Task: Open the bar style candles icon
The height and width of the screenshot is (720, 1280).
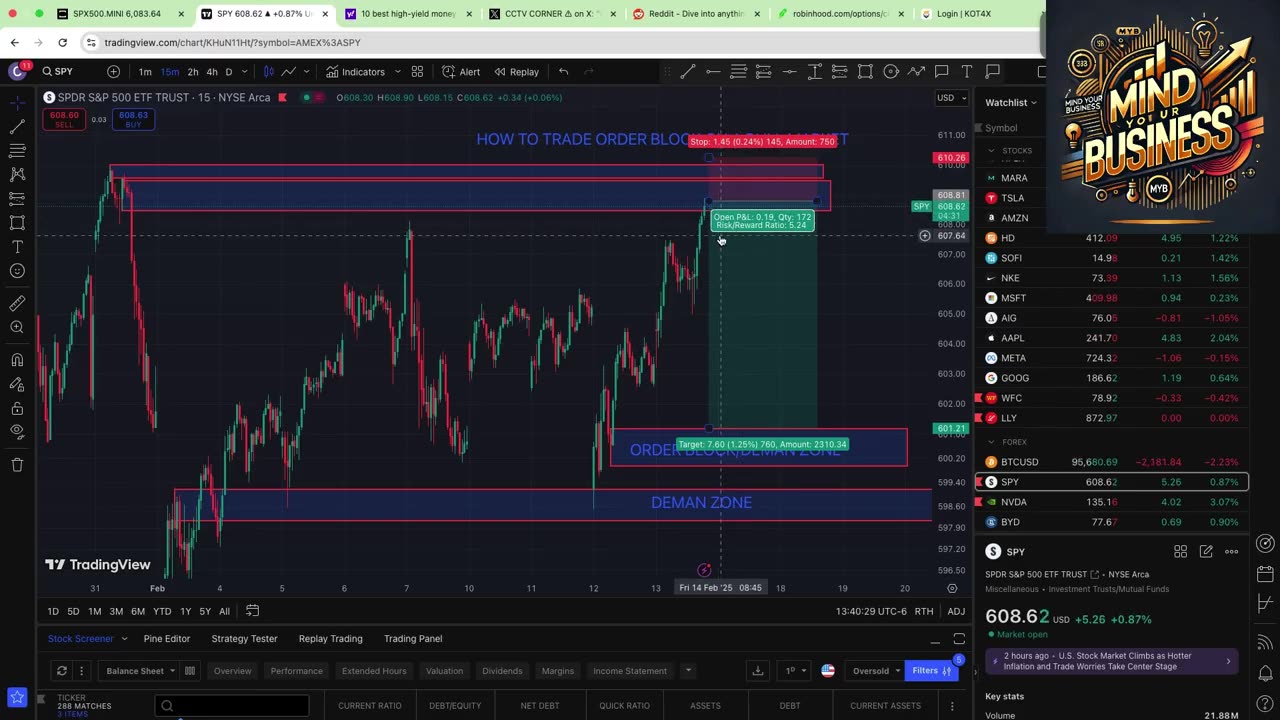Action: (270, 72)
